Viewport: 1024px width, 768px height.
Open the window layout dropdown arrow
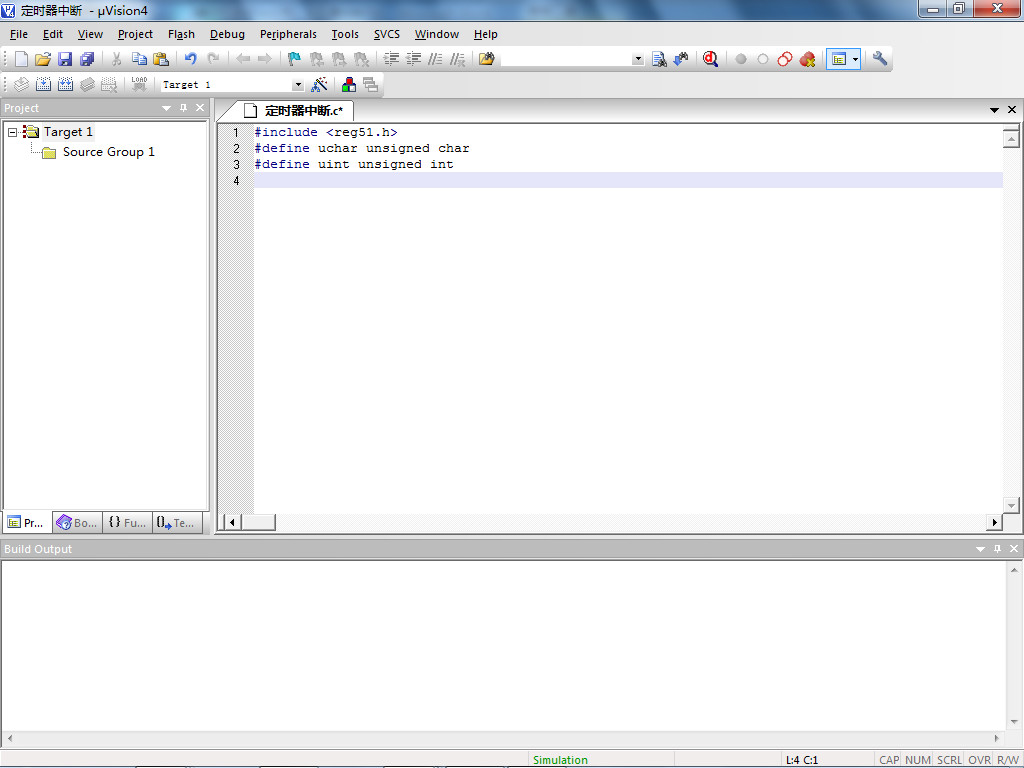pos(856,59)
